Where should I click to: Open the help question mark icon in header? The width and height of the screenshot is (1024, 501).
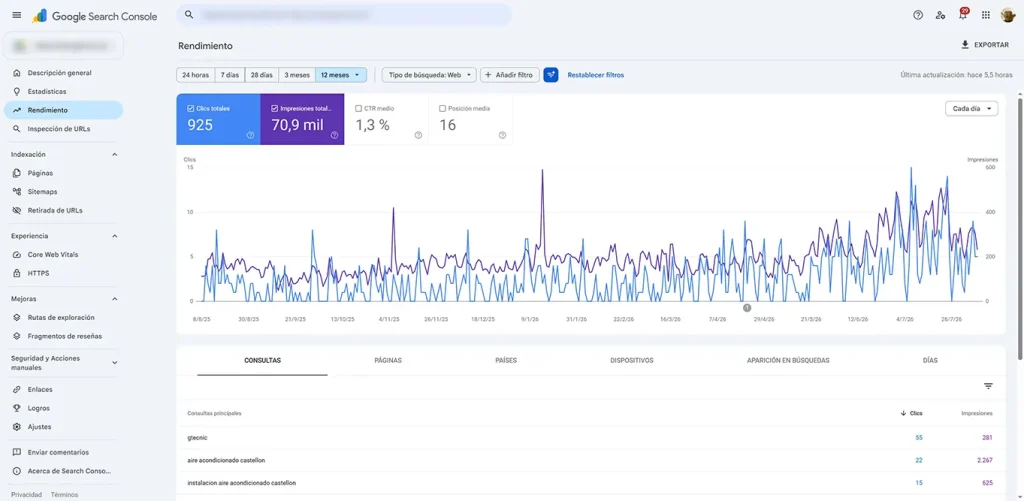918,15
